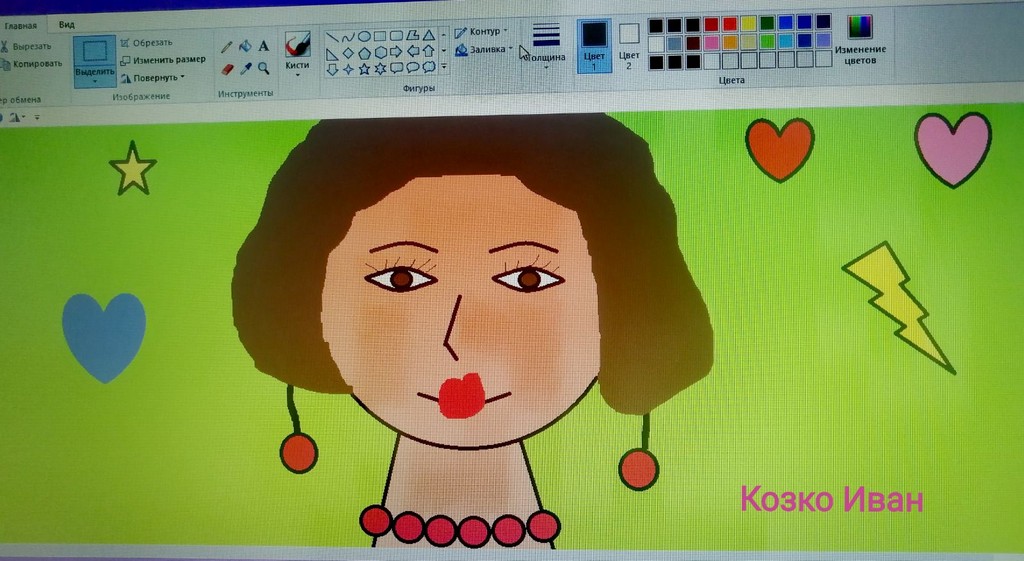1024x561 pixels.
Task: Open the Главная ribbon tab
Action: pos(20,25)
